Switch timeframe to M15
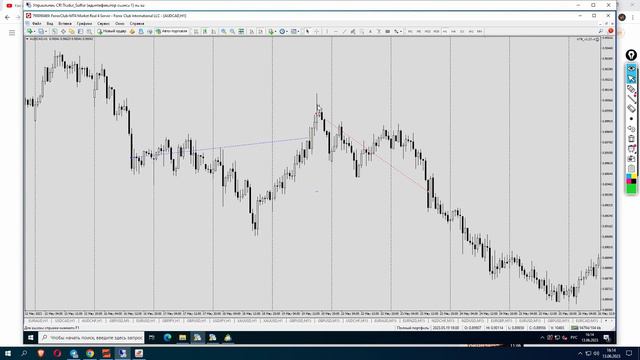The width and height of the screenshot is (640, 360). tap(427, 31)
